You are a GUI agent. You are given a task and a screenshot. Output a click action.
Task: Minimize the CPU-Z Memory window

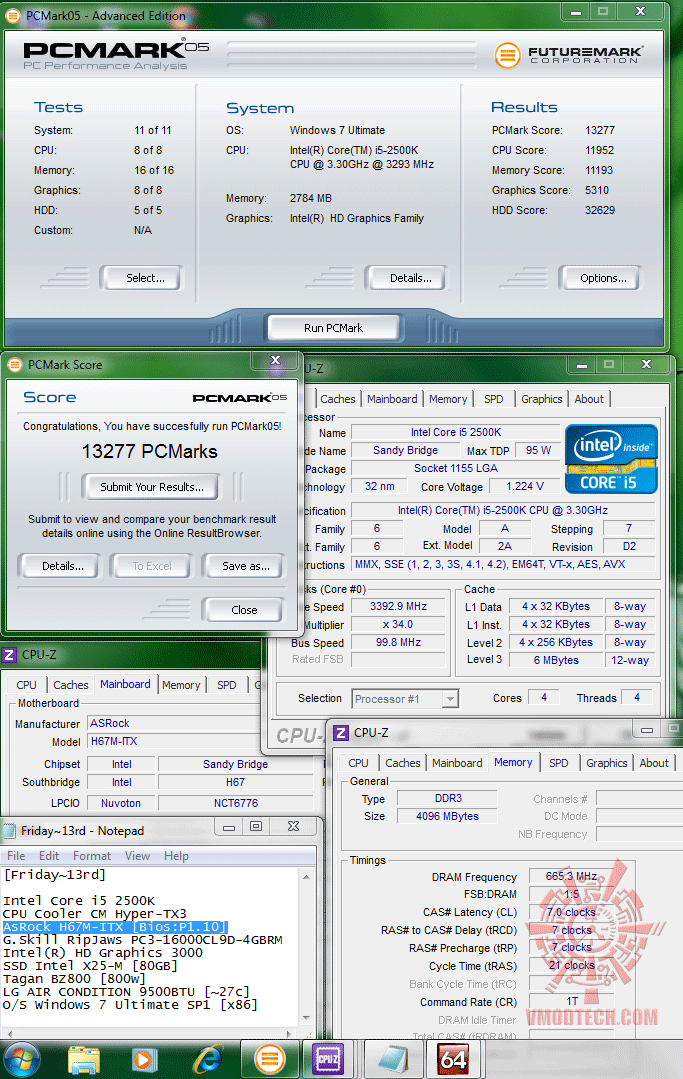tap(647, 729)
